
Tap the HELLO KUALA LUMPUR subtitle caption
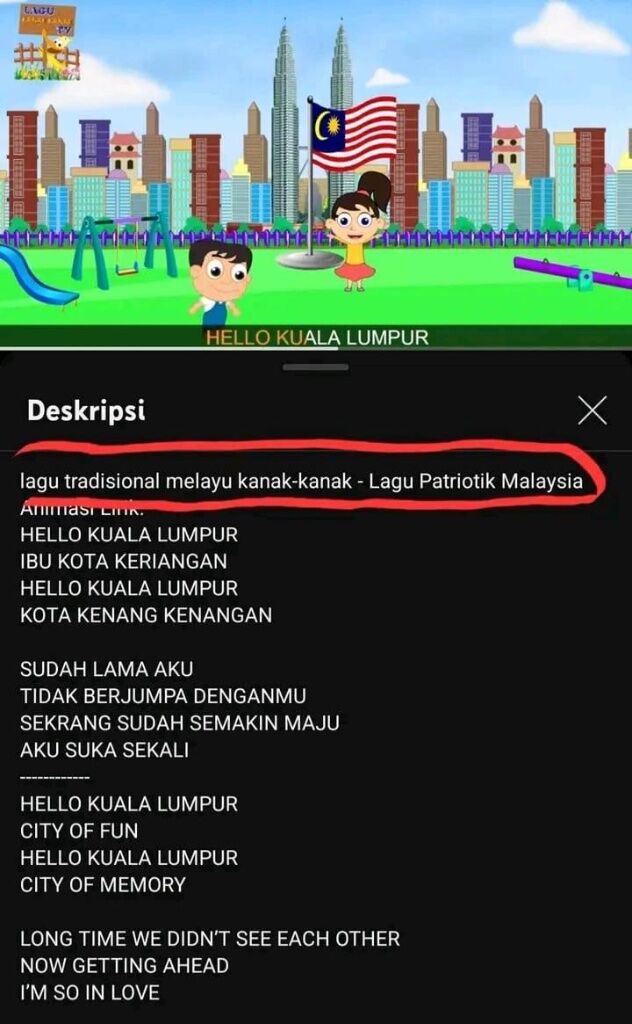(317, 337)
